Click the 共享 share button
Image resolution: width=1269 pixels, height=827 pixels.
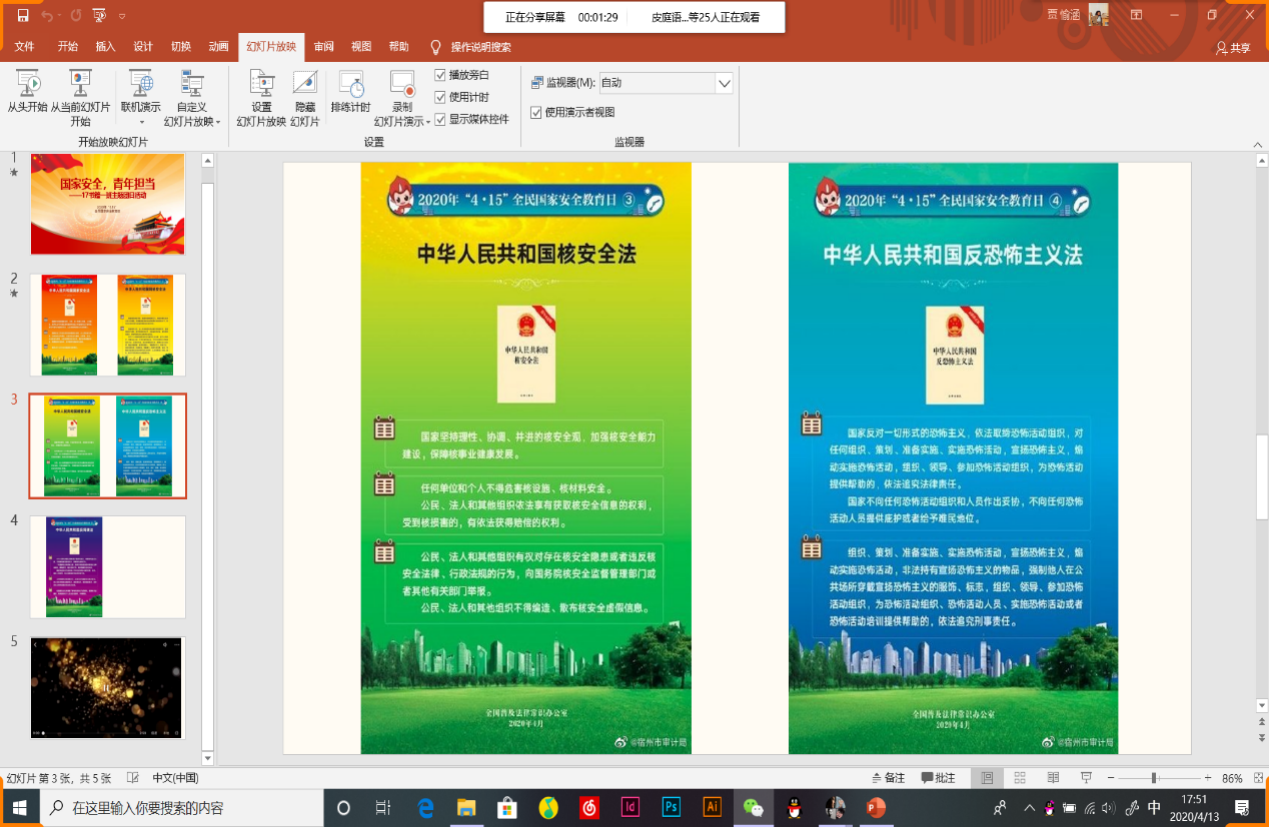coord(1233,47)
